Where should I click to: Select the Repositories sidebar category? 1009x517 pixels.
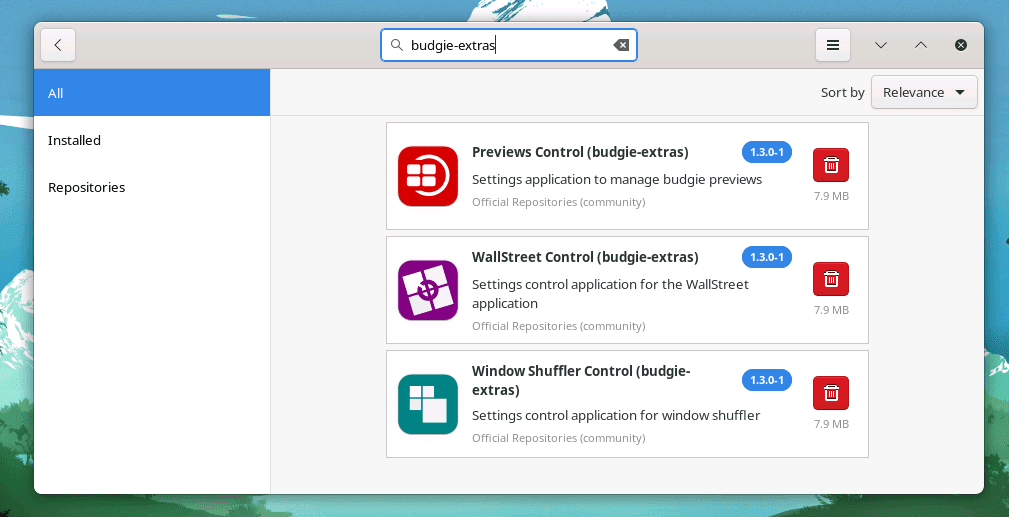[152, 187]
